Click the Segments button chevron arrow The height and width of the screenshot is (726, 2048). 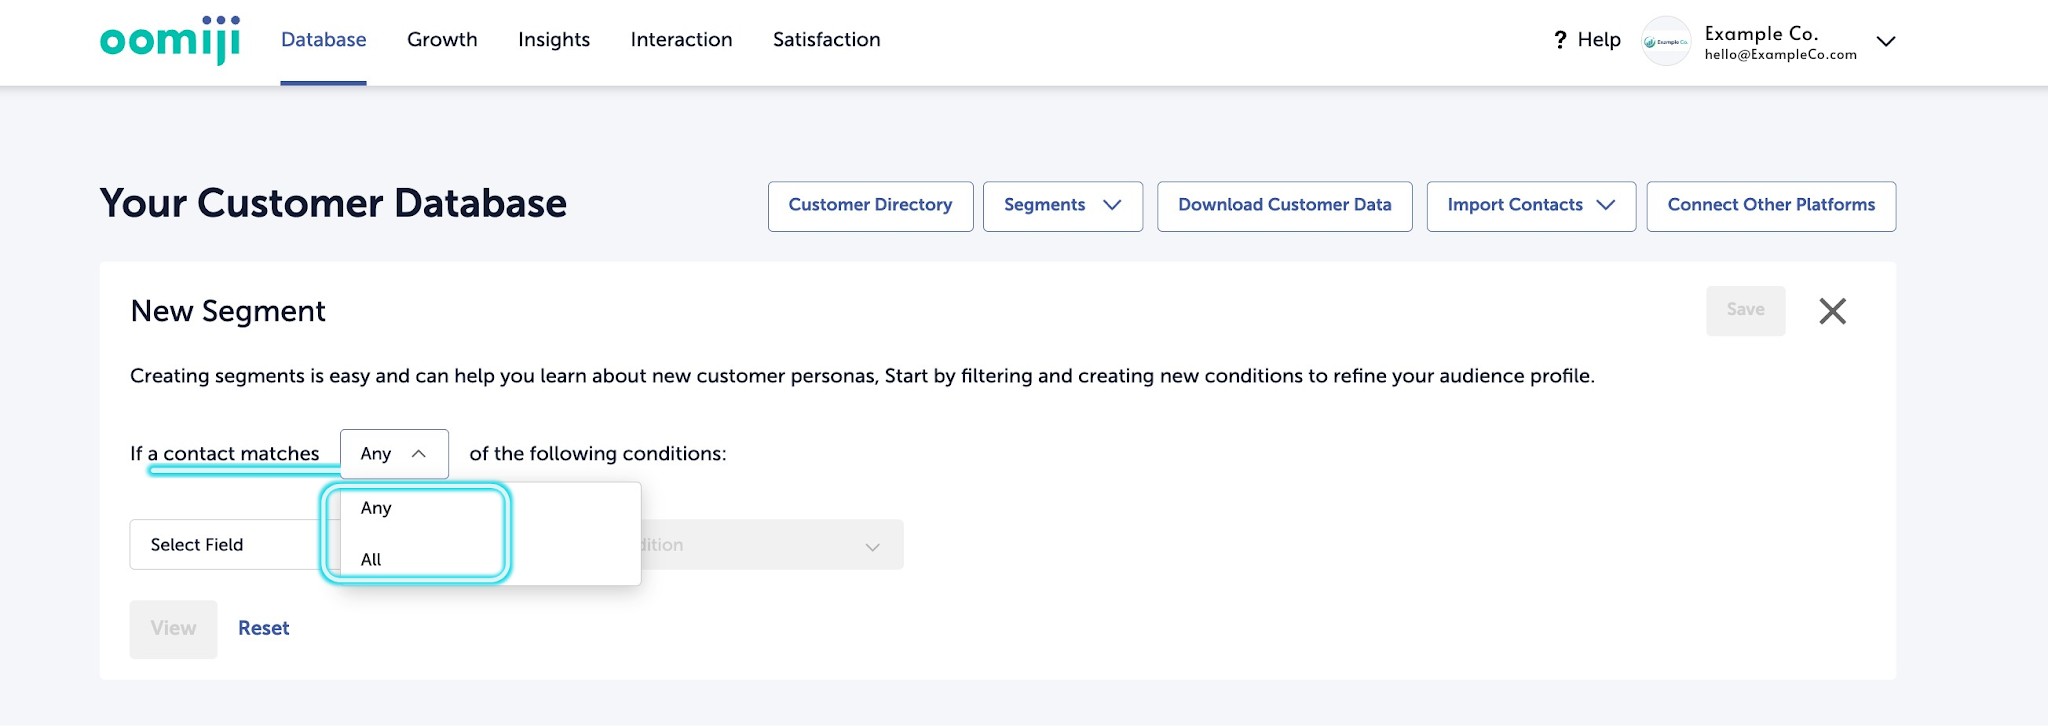pyautogui.click(x=1112, y=205)
